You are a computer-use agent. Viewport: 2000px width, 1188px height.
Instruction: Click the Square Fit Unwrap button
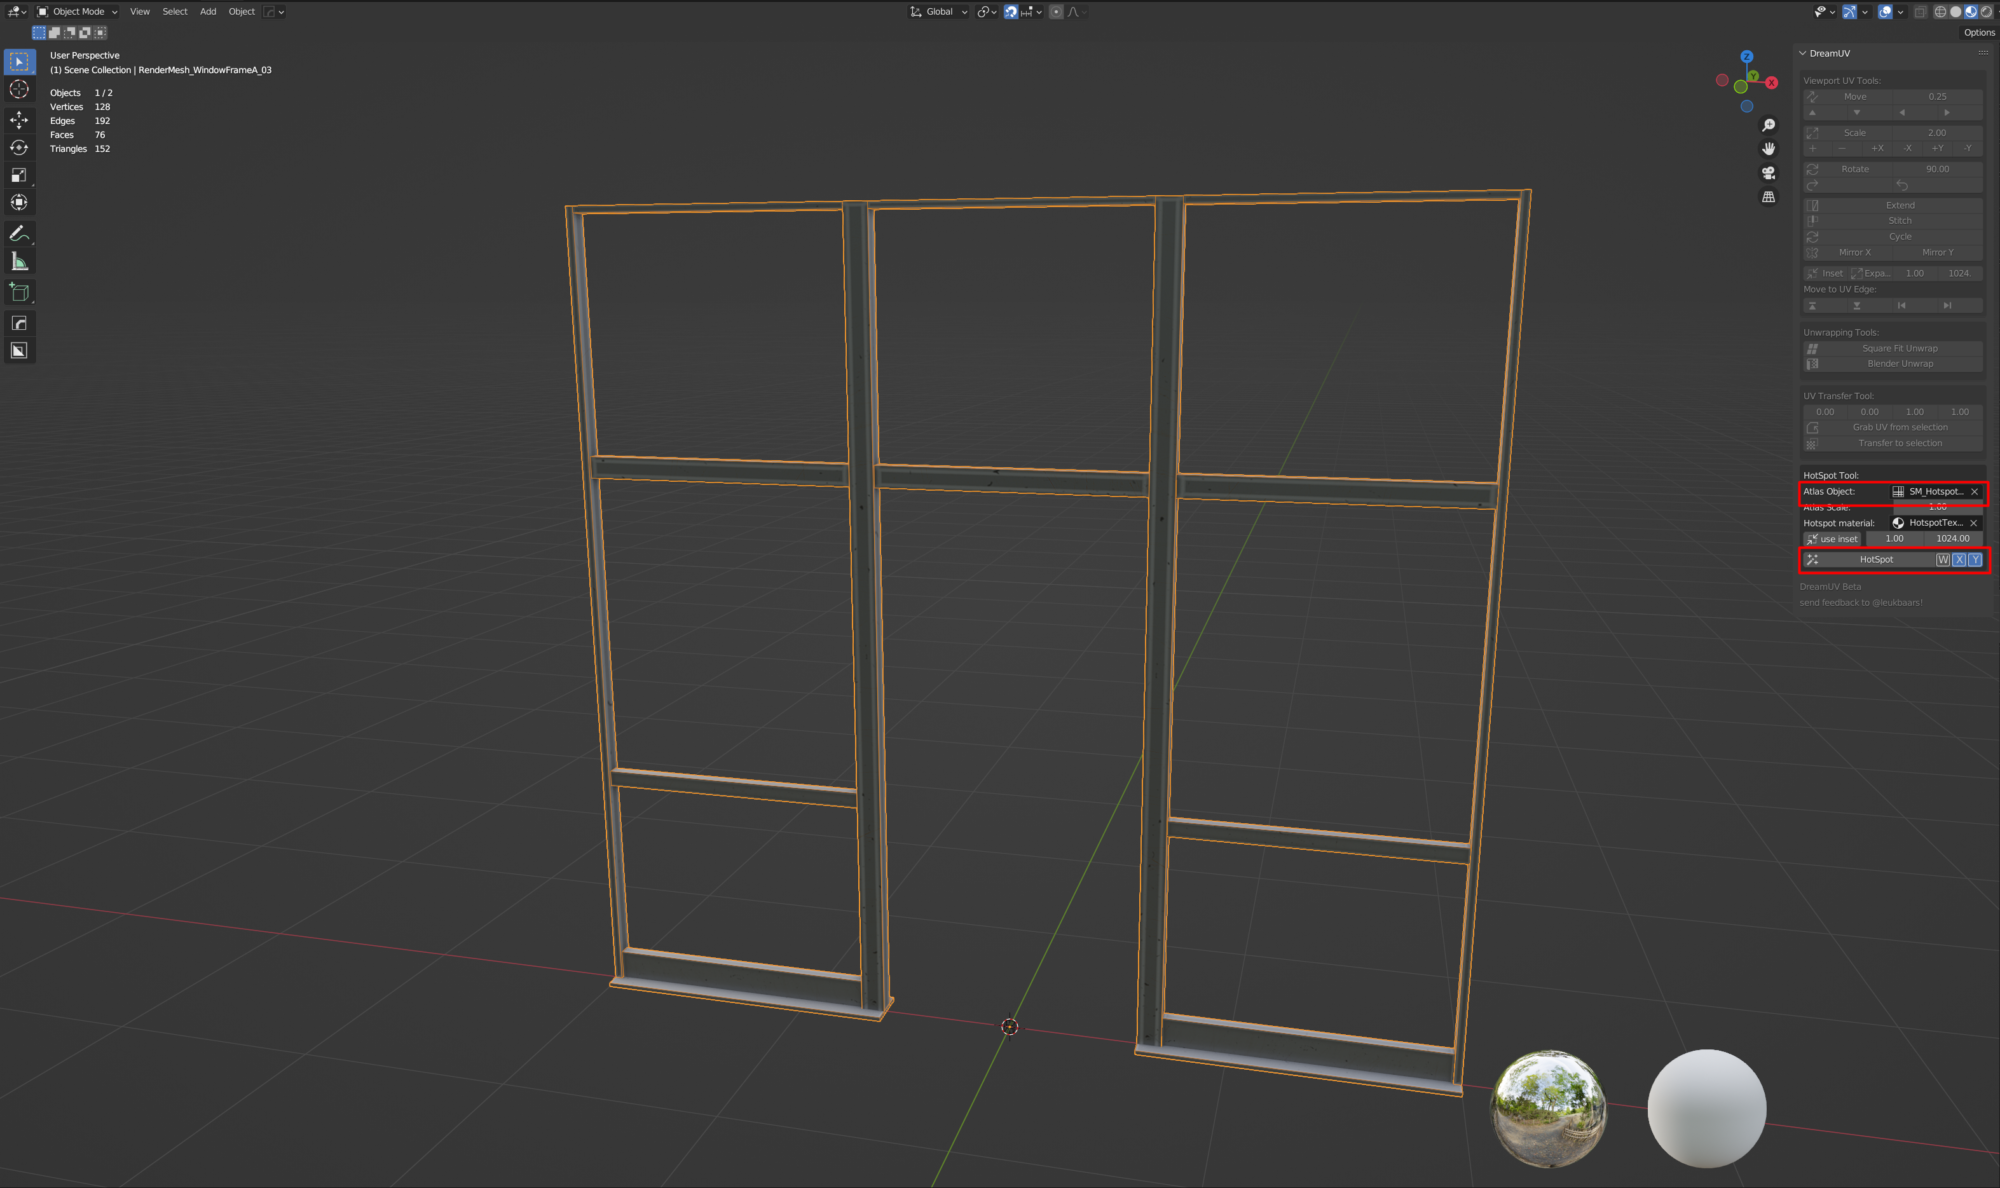pos(1899,348)
